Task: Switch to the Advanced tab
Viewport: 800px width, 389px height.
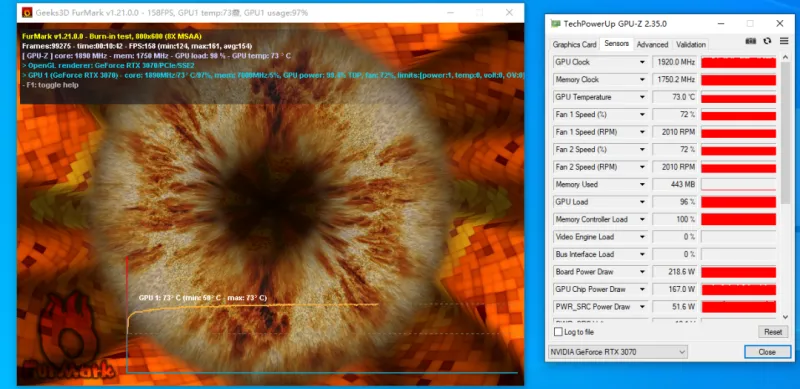Action: point(652,44)
